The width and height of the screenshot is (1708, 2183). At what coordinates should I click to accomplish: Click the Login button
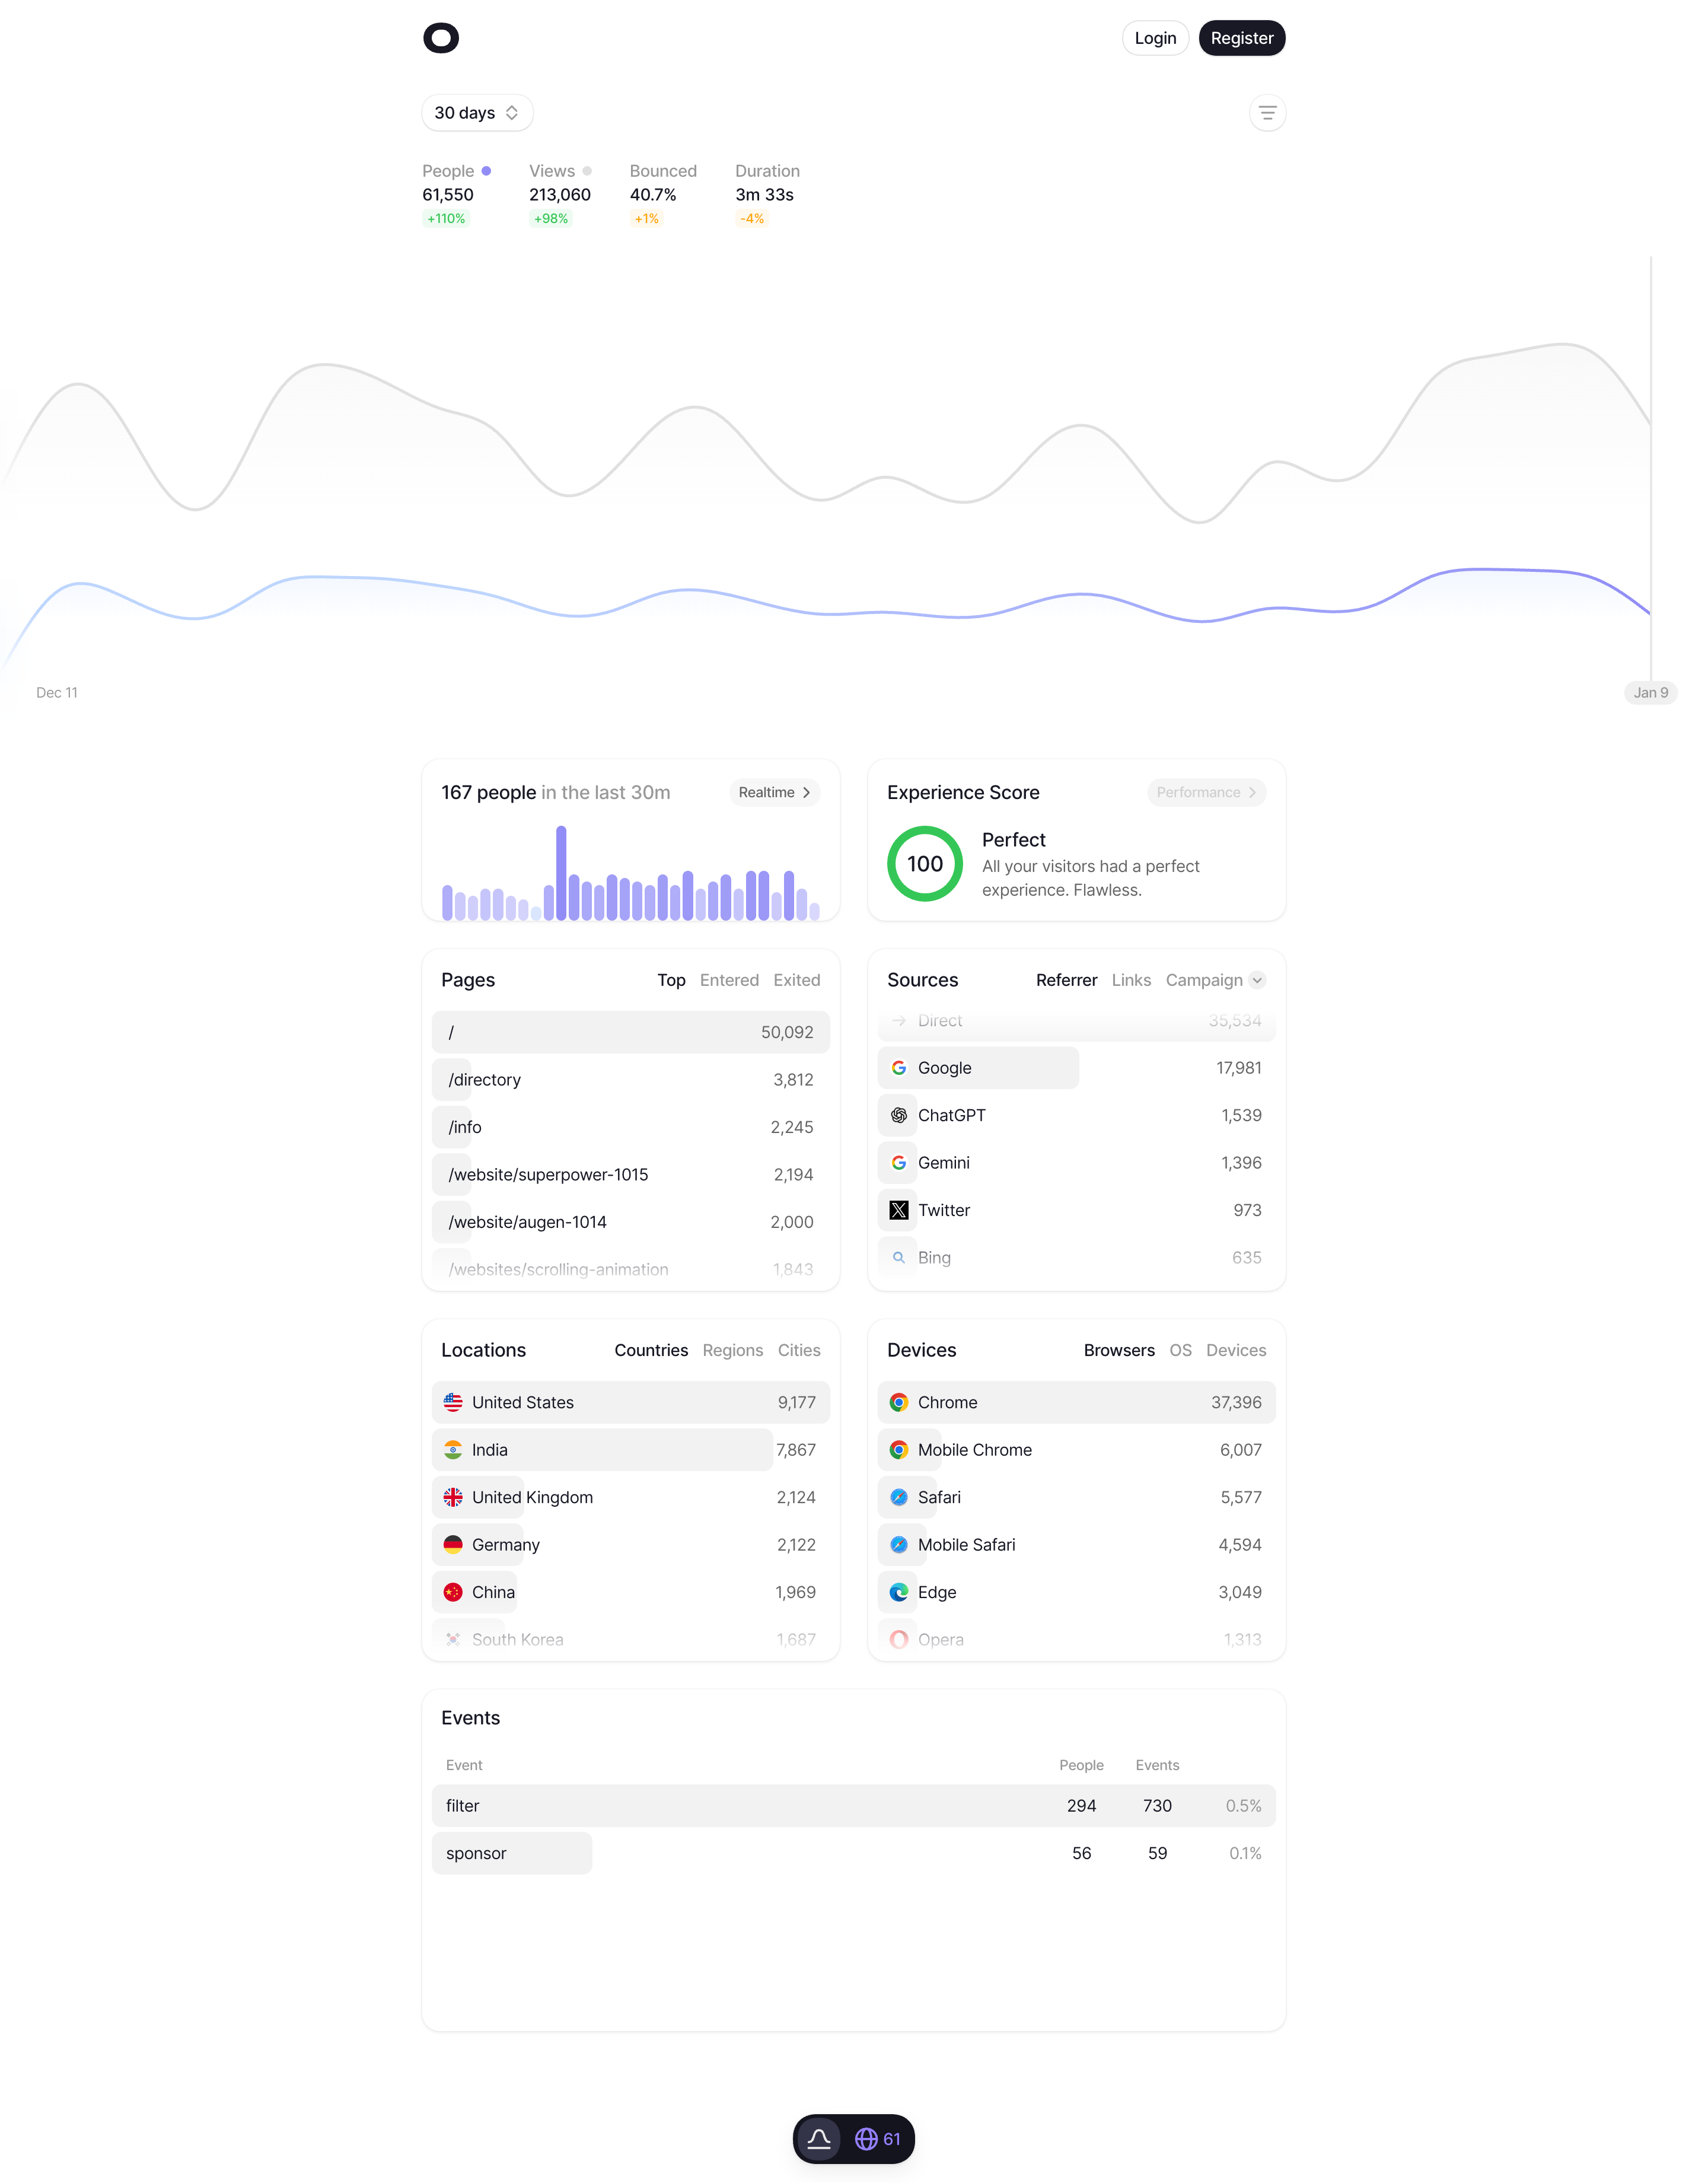(x=1155, y=37)
